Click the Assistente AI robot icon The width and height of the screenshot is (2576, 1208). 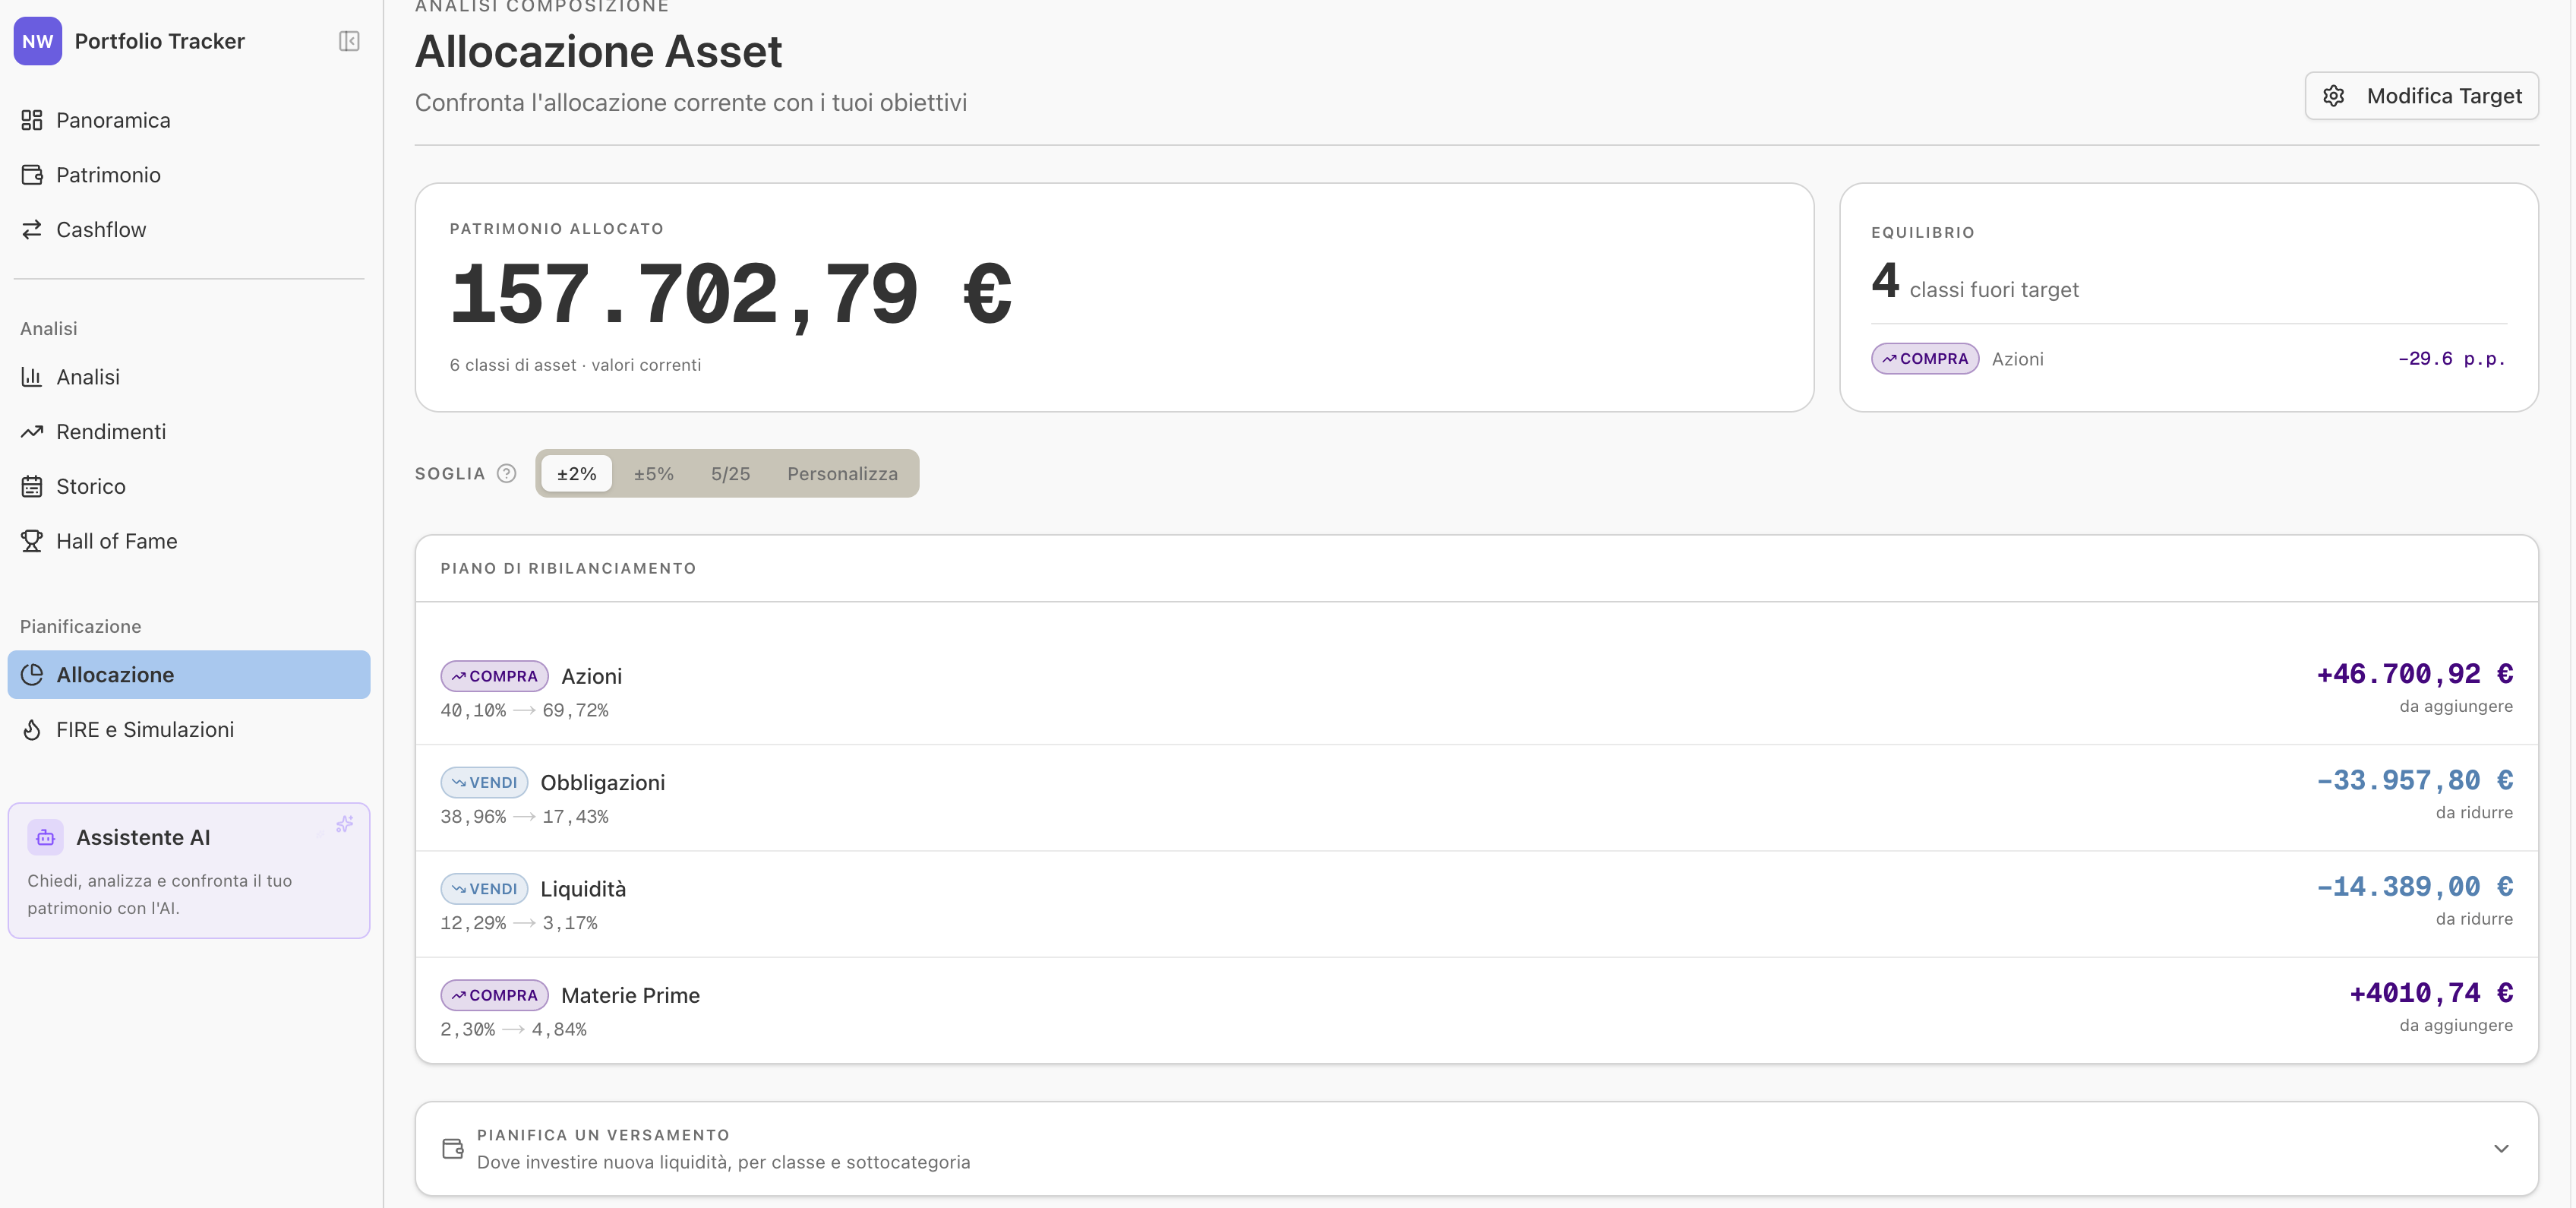pyautogui.click(x=45, y=838)
